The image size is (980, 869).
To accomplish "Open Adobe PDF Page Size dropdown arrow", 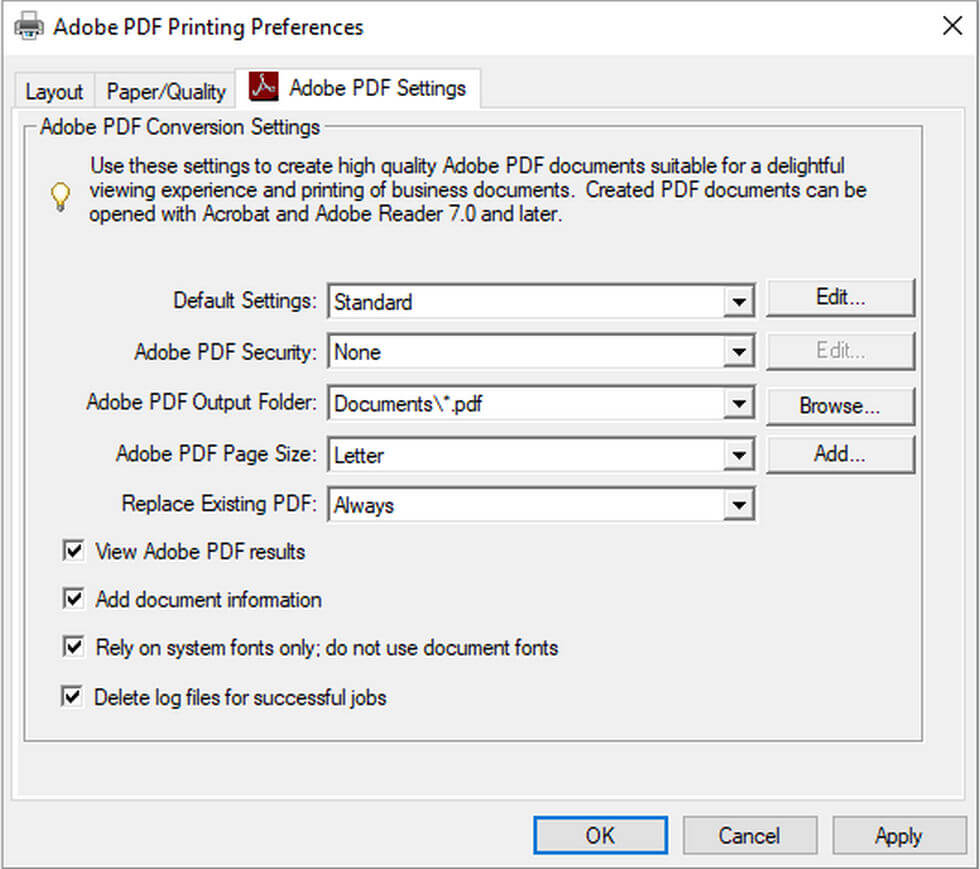I will tap(739, 455).
